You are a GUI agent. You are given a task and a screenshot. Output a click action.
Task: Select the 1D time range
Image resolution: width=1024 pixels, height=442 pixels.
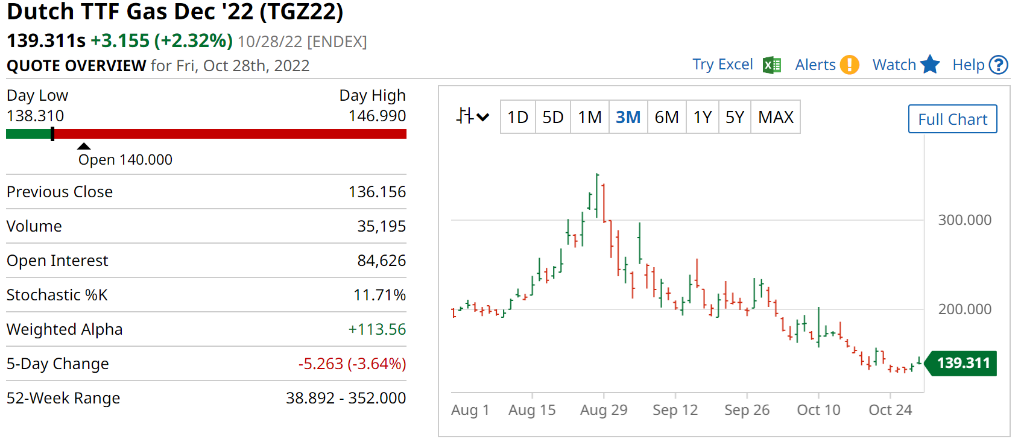(x=517, y=117)
